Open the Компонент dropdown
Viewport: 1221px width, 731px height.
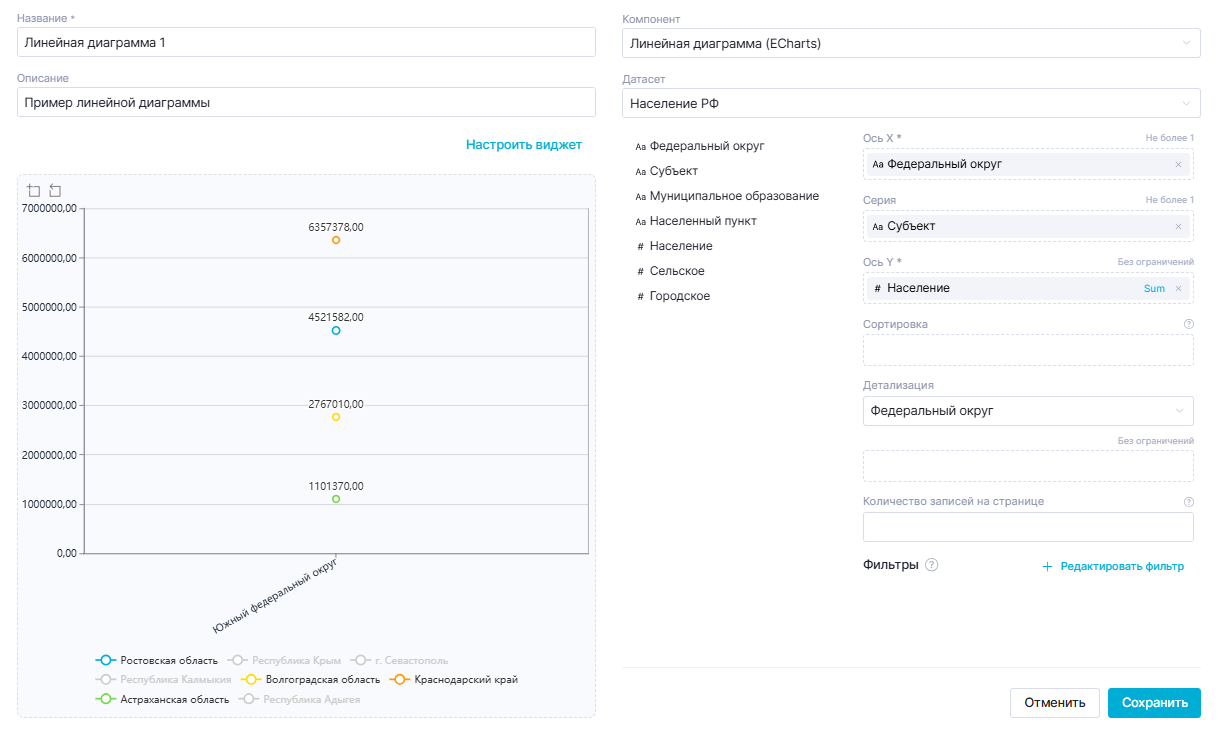pos(911,43)
